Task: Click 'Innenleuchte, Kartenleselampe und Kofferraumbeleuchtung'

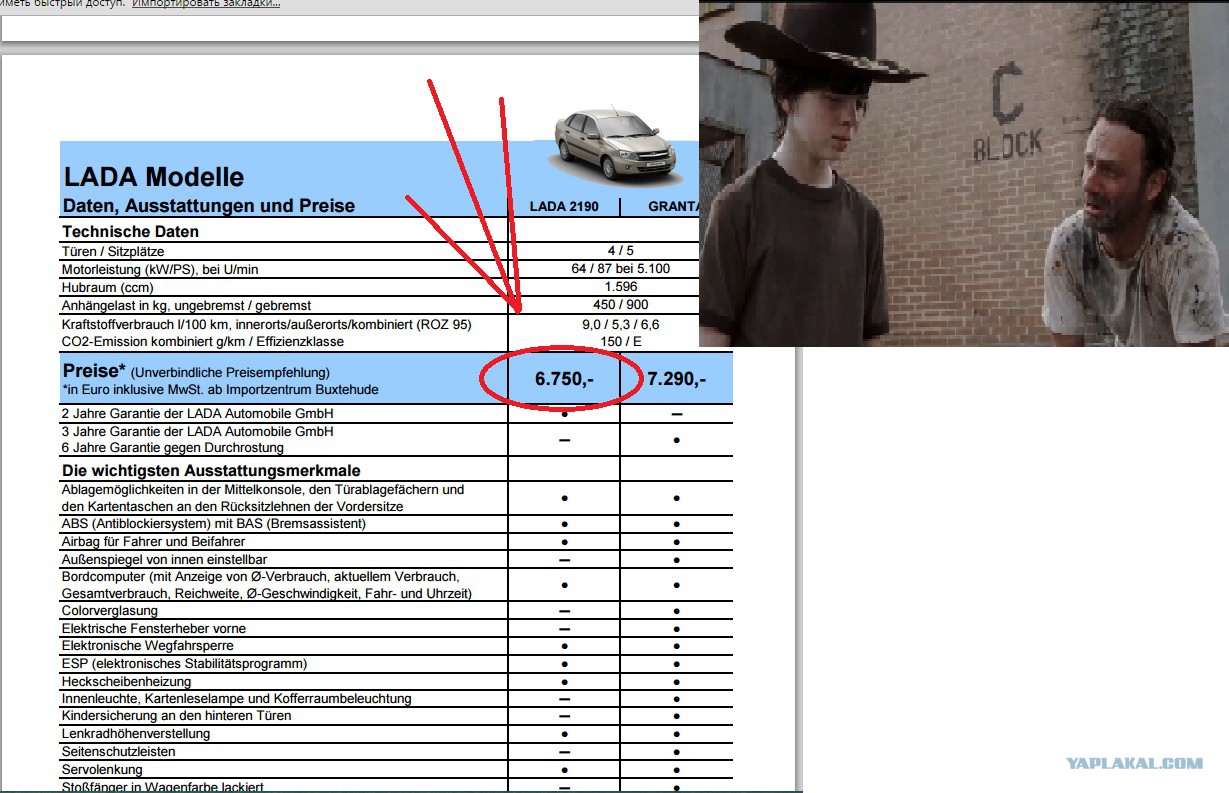Action: pos(236,699)
